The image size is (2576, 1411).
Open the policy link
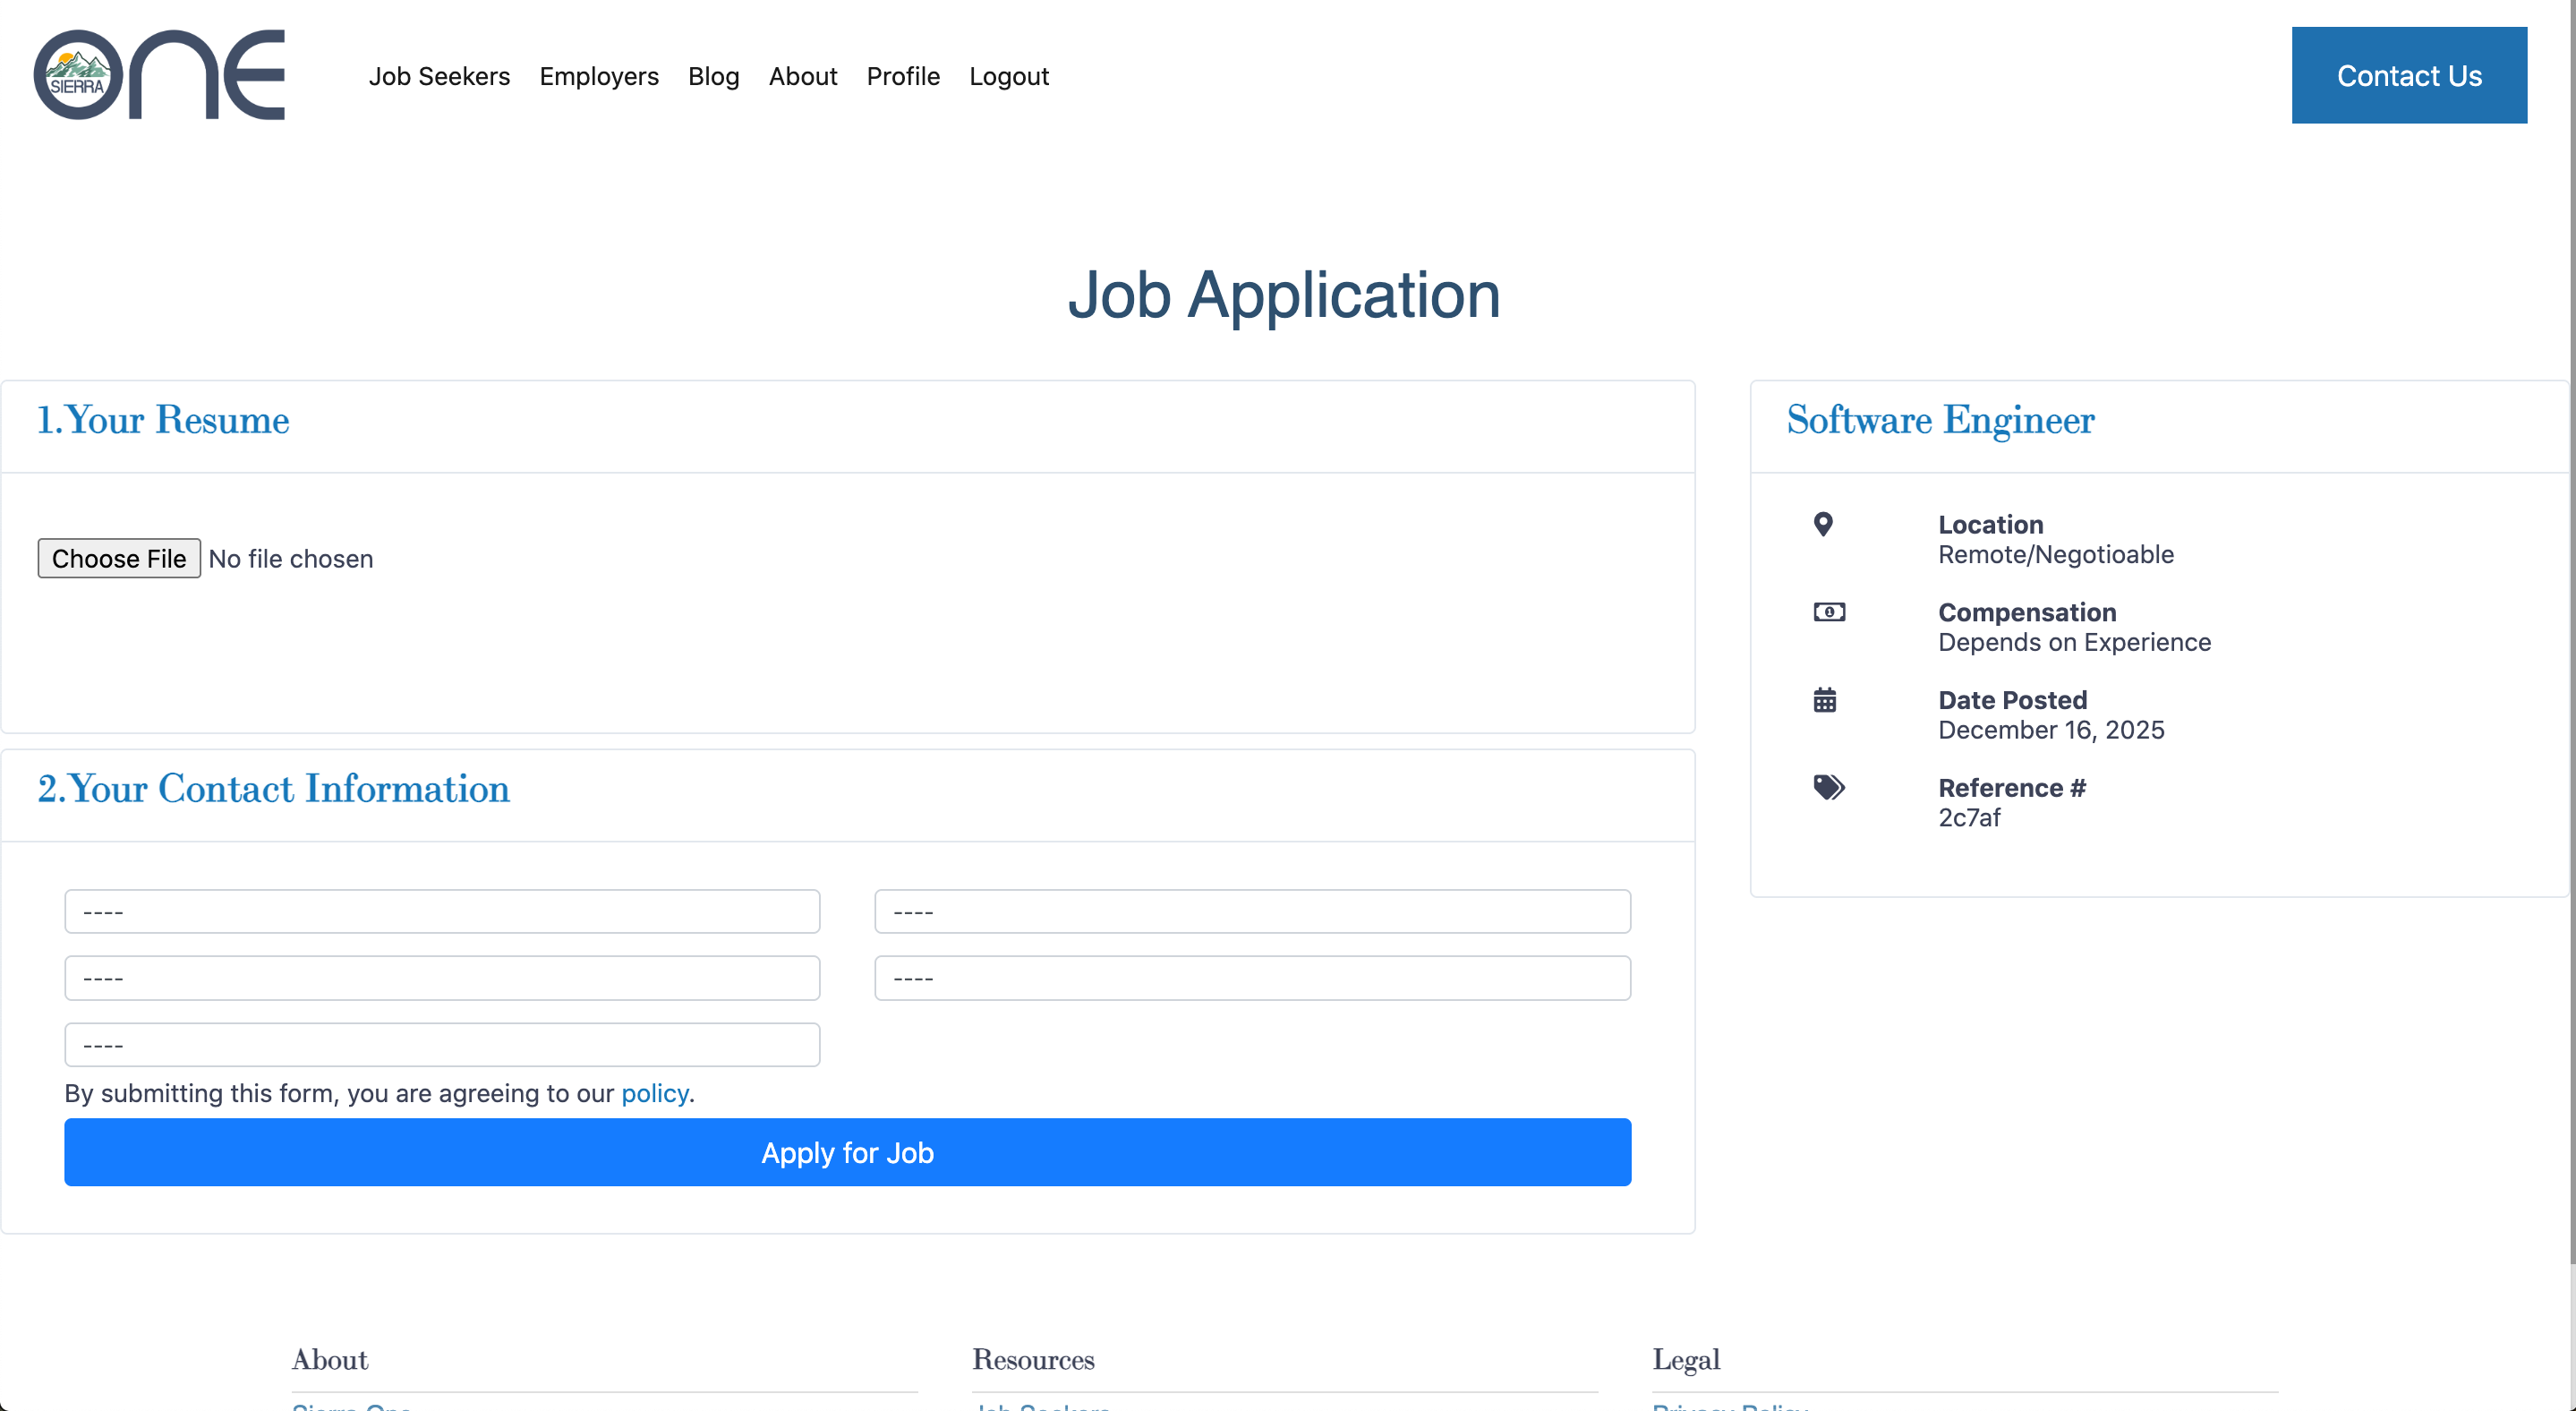(654, 1093)
